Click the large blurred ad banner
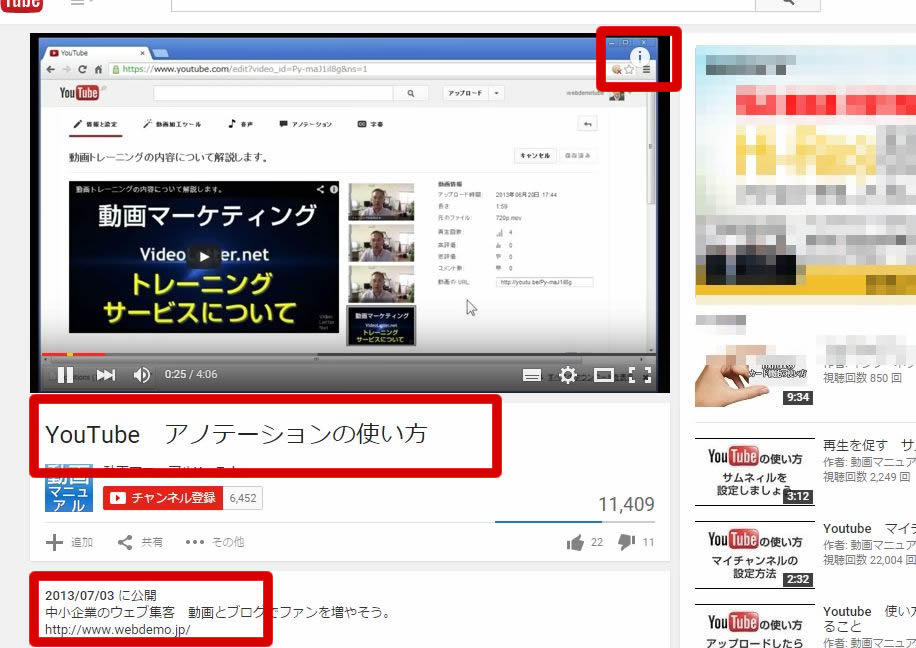This screenshot has height=648, width=916. click(x=806, y=175)
